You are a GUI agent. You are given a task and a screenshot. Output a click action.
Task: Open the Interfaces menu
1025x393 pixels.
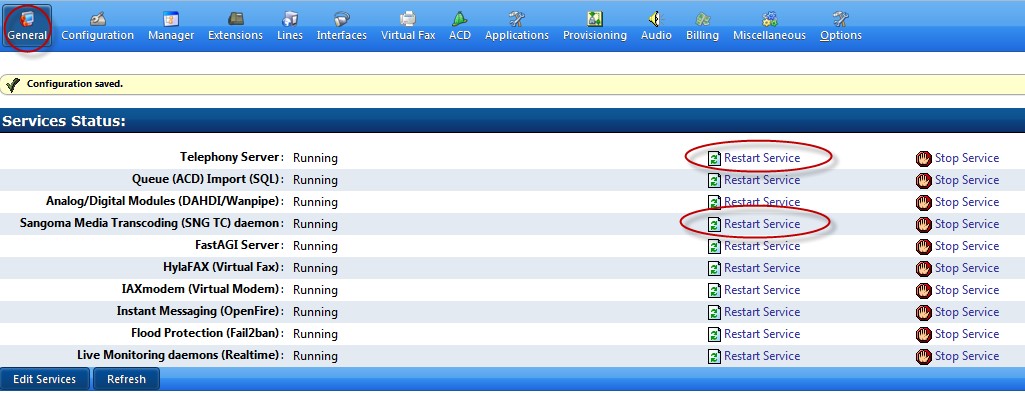[x=342, y=27]
